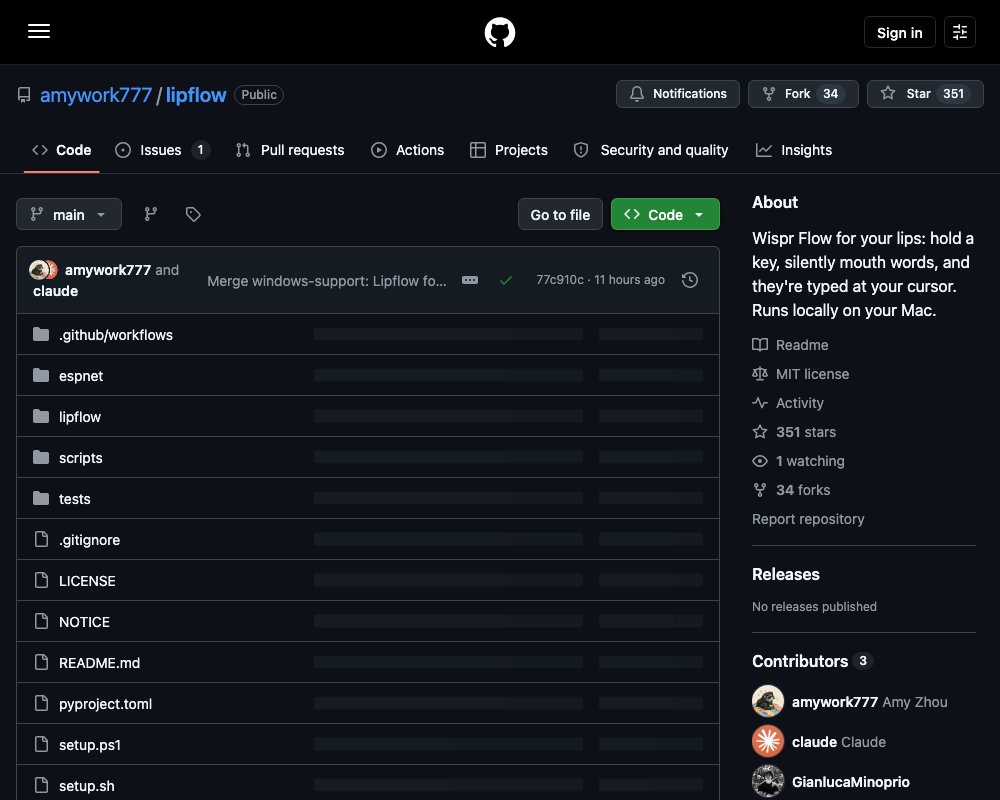Expand the main branch dropdown

point(69,214)
